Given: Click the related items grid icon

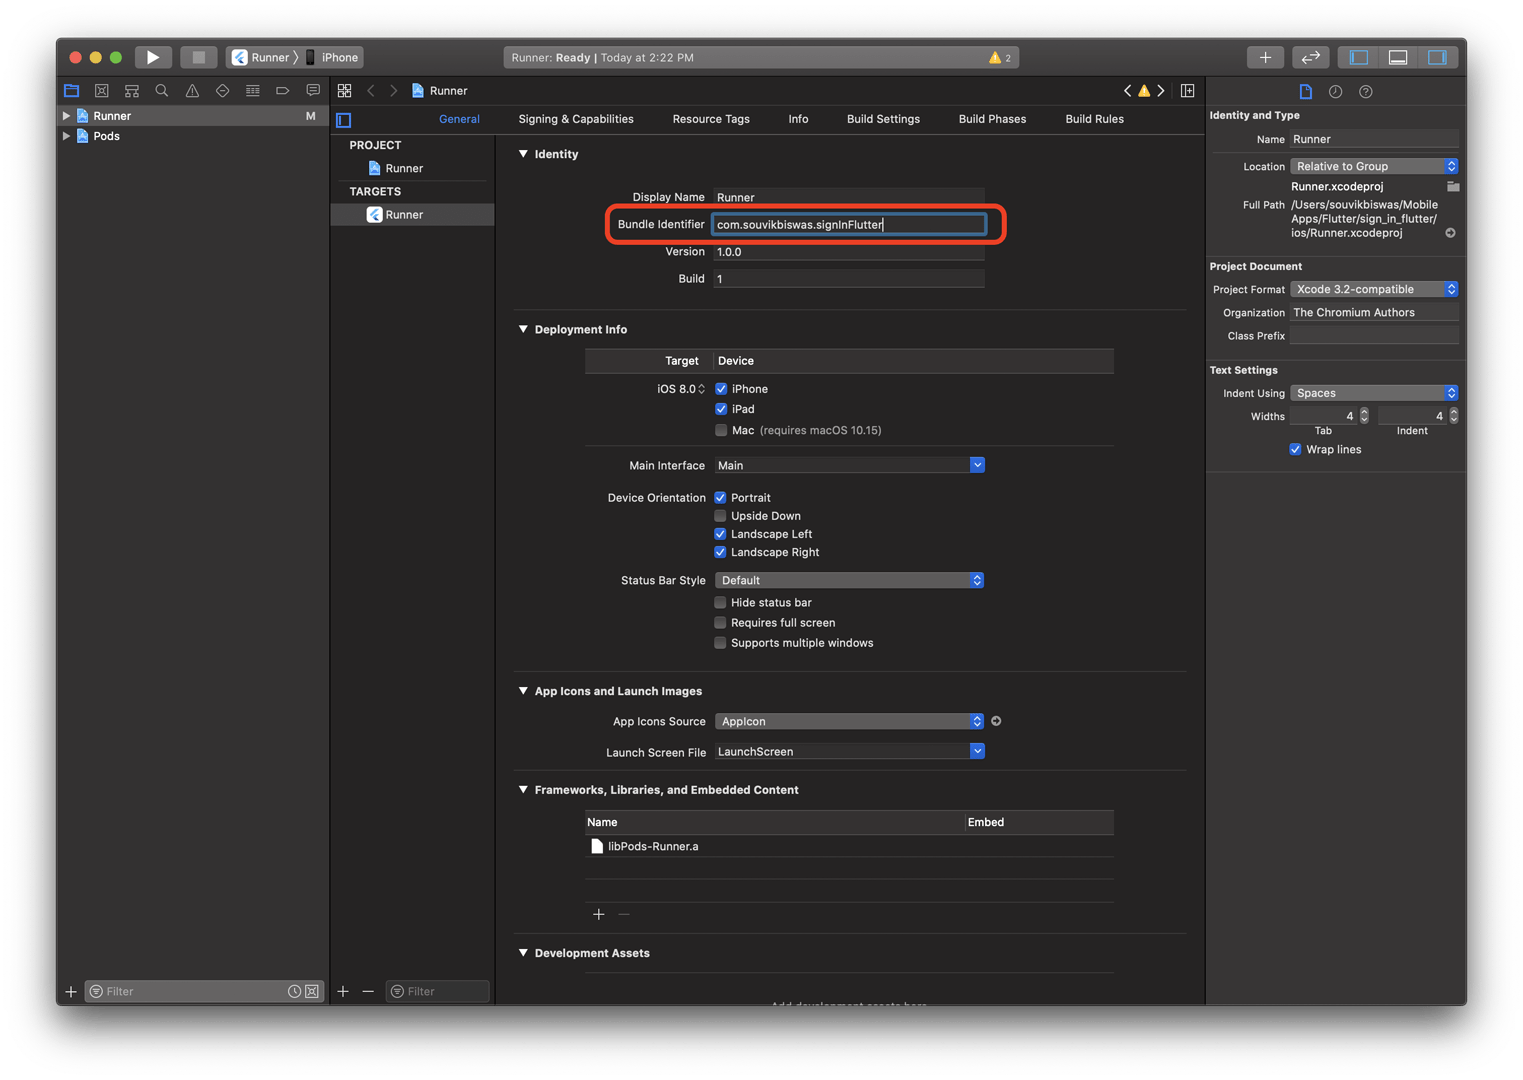Looking at the screenshot, I should coord(345,91).
